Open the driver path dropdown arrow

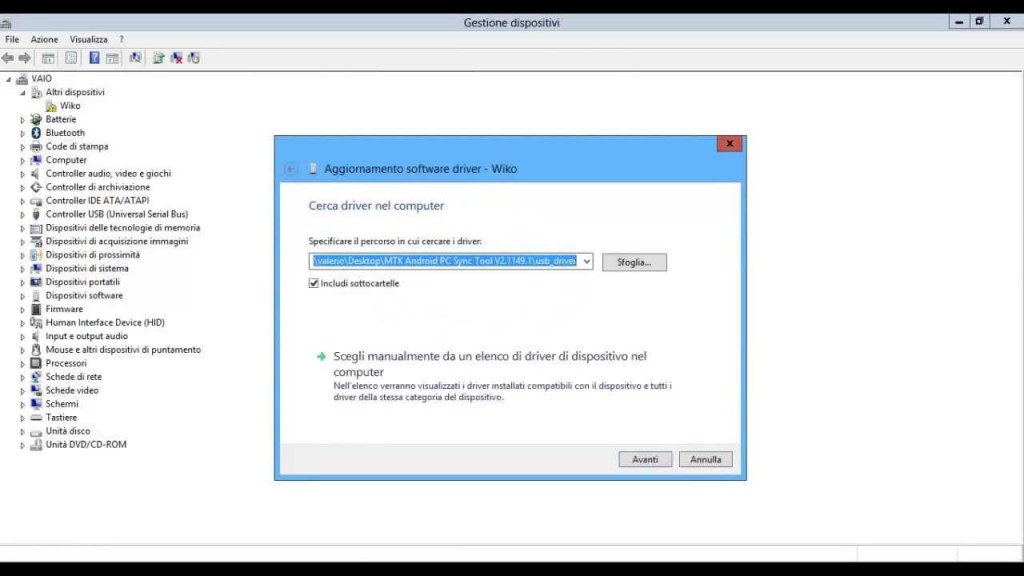pos(586,262)
